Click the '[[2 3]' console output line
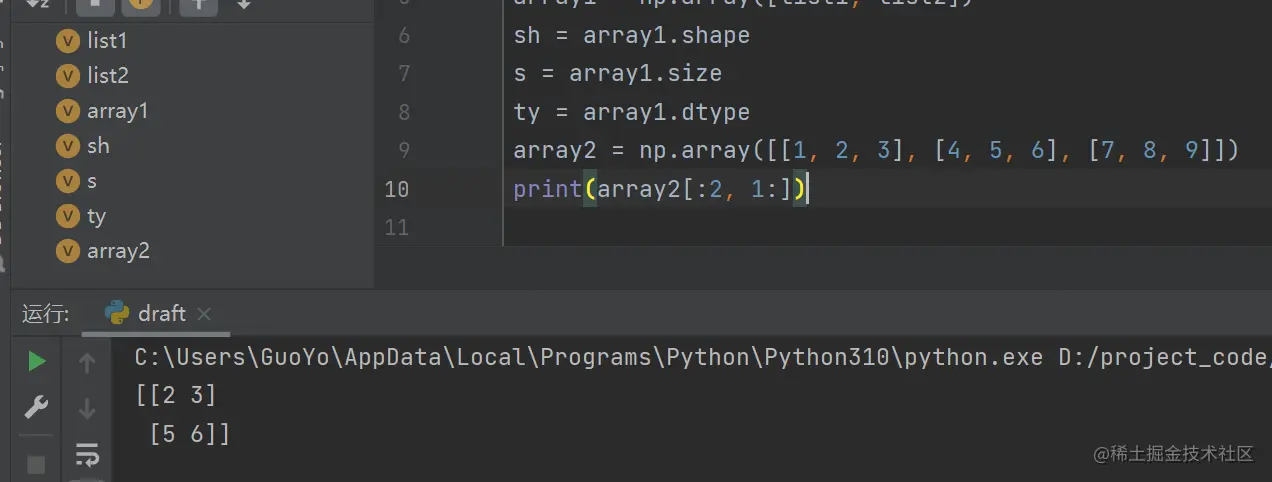This screenshot has height=482, width=1272. pos(176,396)
